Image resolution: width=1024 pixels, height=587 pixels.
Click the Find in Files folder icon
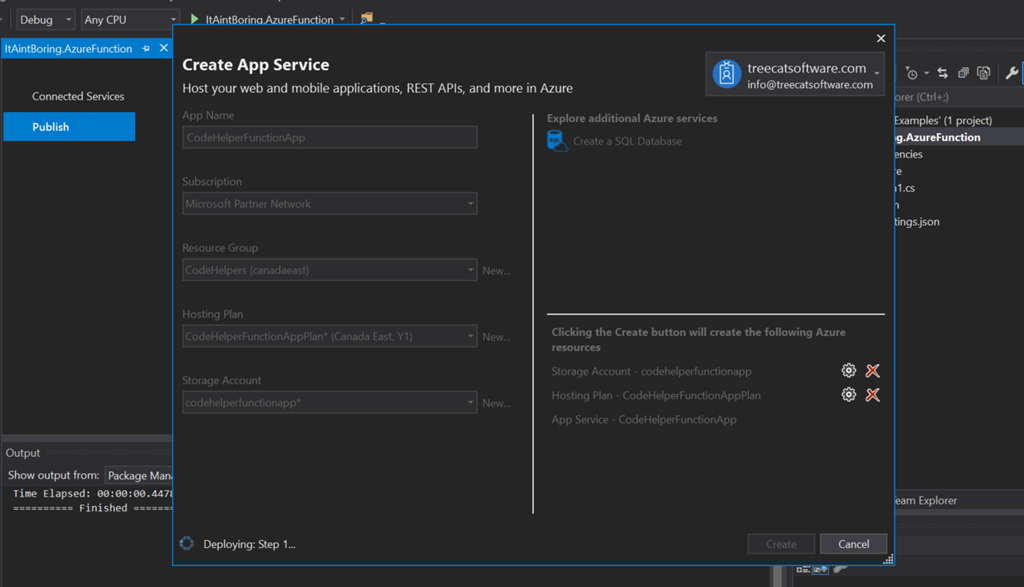(x=366, y=18)
